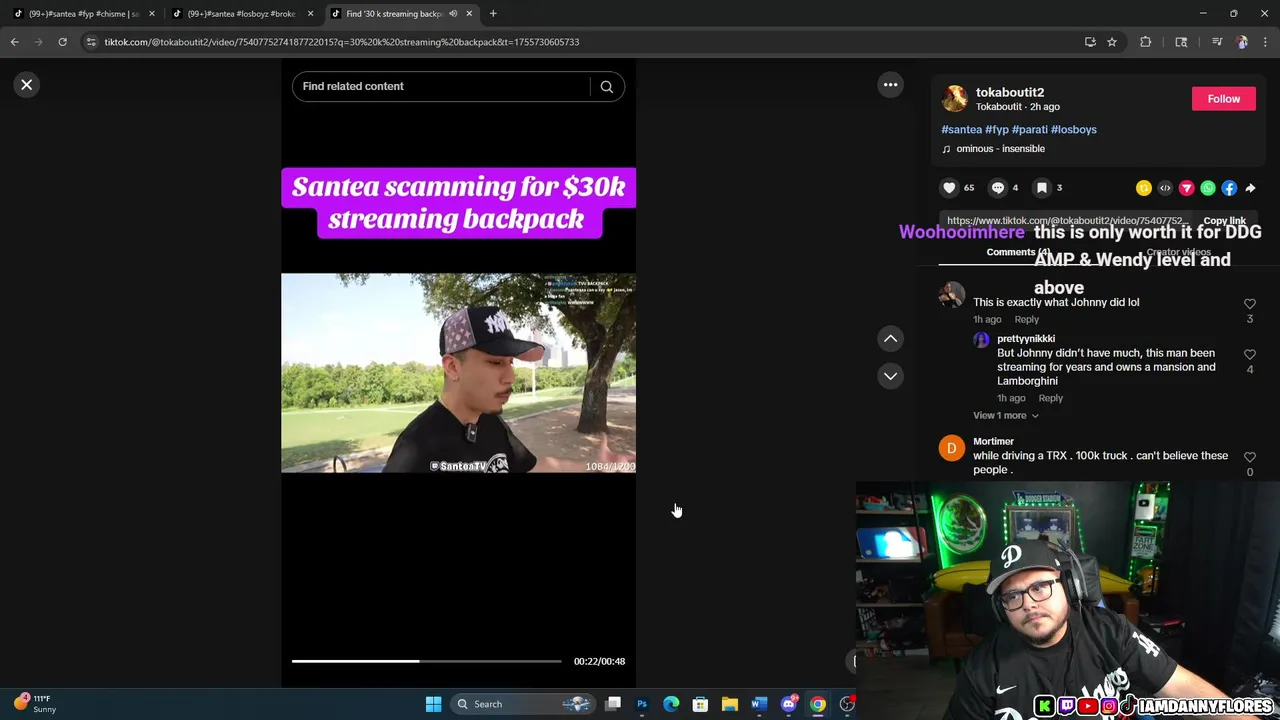Open the #losboys hashtag
The height and width of the screenshot is (720, 1280).
click(x=1074, y=130)
